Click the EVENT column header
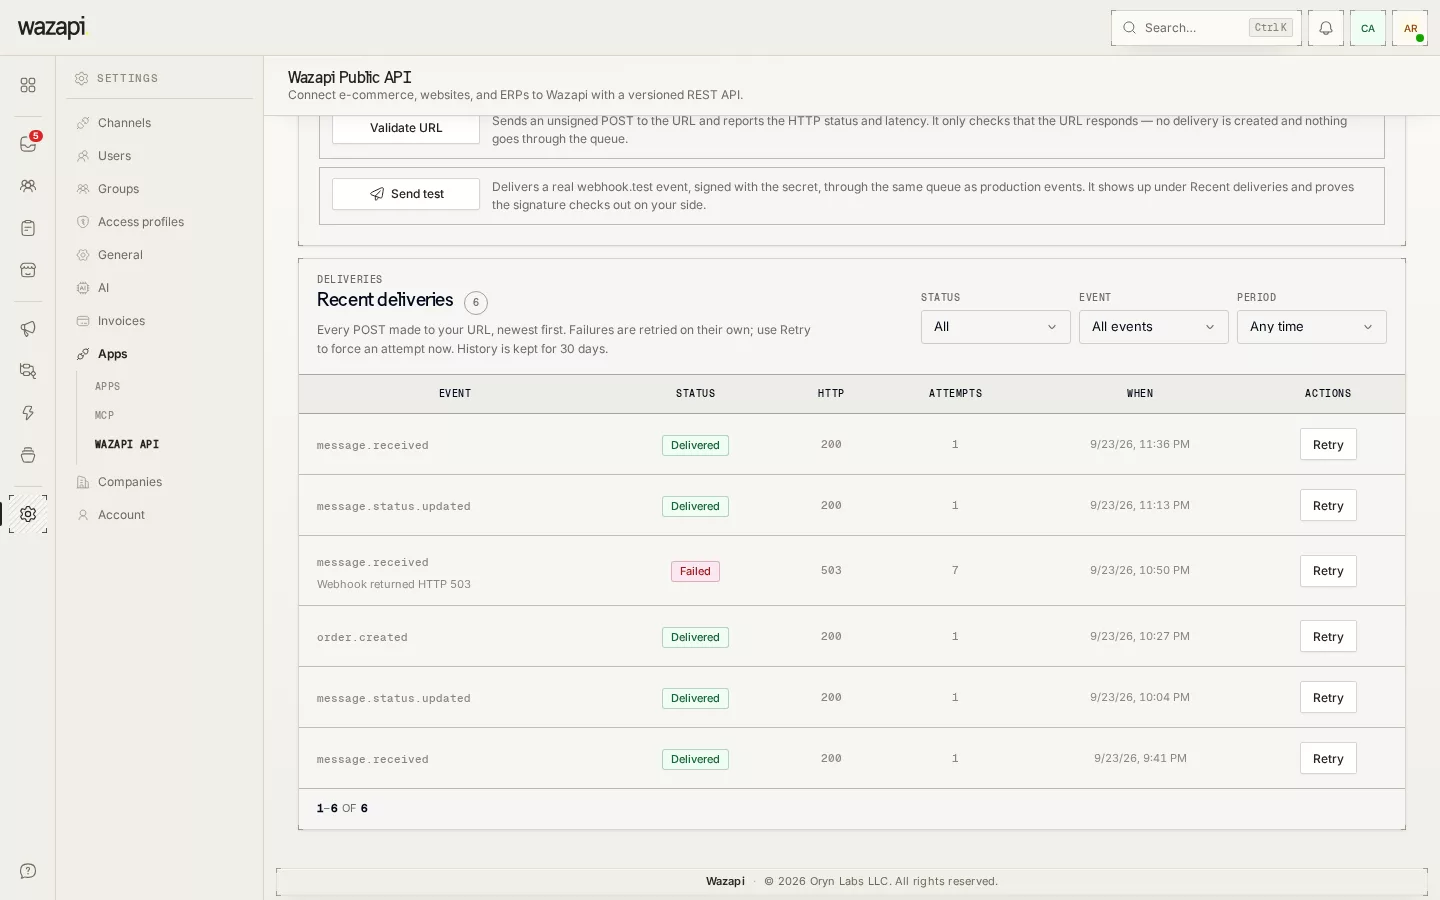Viewport: 1440px width, 900px height. pyautogui.click(x=455, y=394)
